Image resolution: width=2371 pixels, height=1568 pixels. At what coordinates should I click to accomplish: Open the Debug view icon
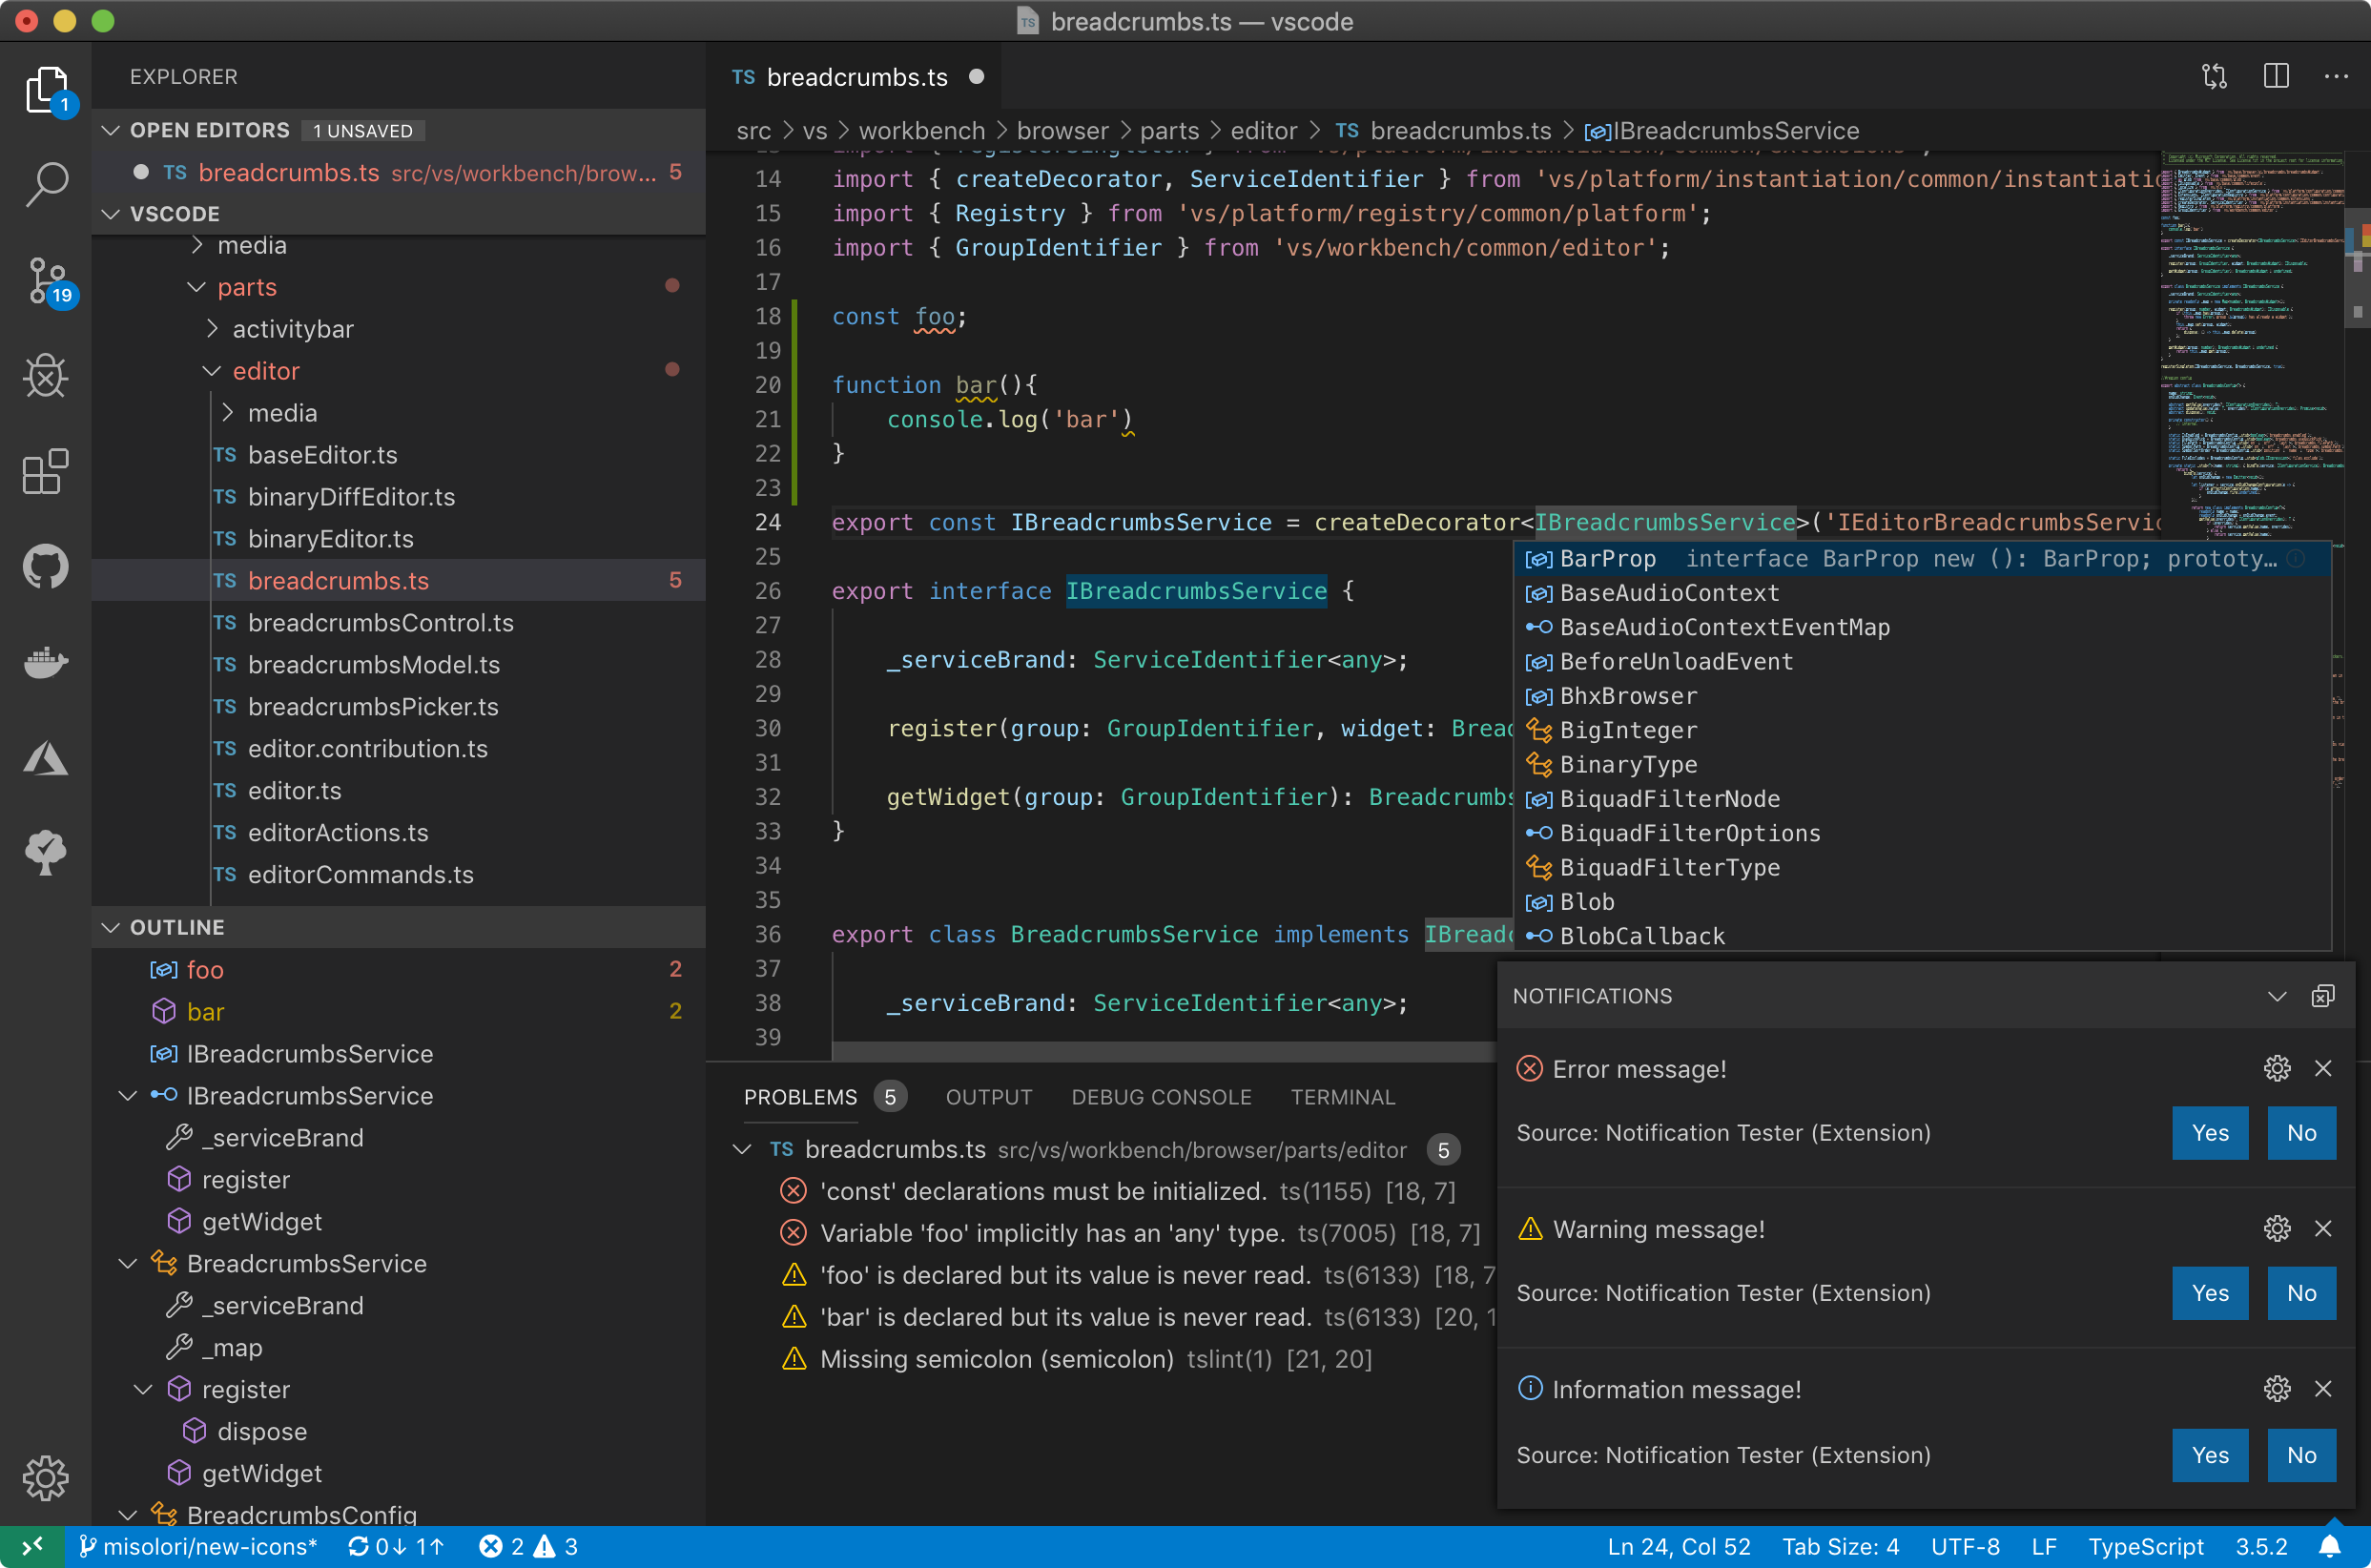[46, 376]
